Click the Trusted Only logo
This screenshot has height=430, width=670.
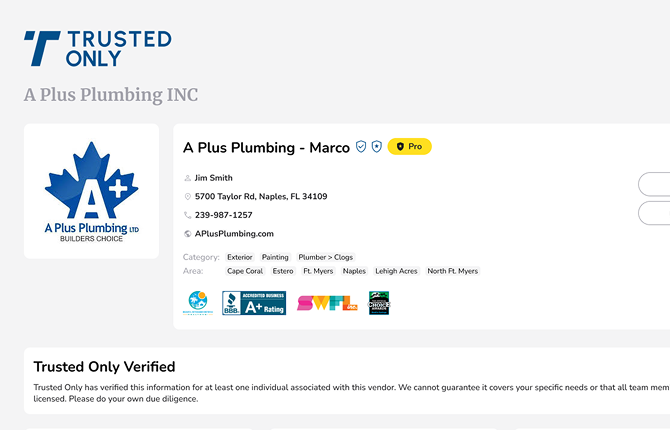pos(97,48)
